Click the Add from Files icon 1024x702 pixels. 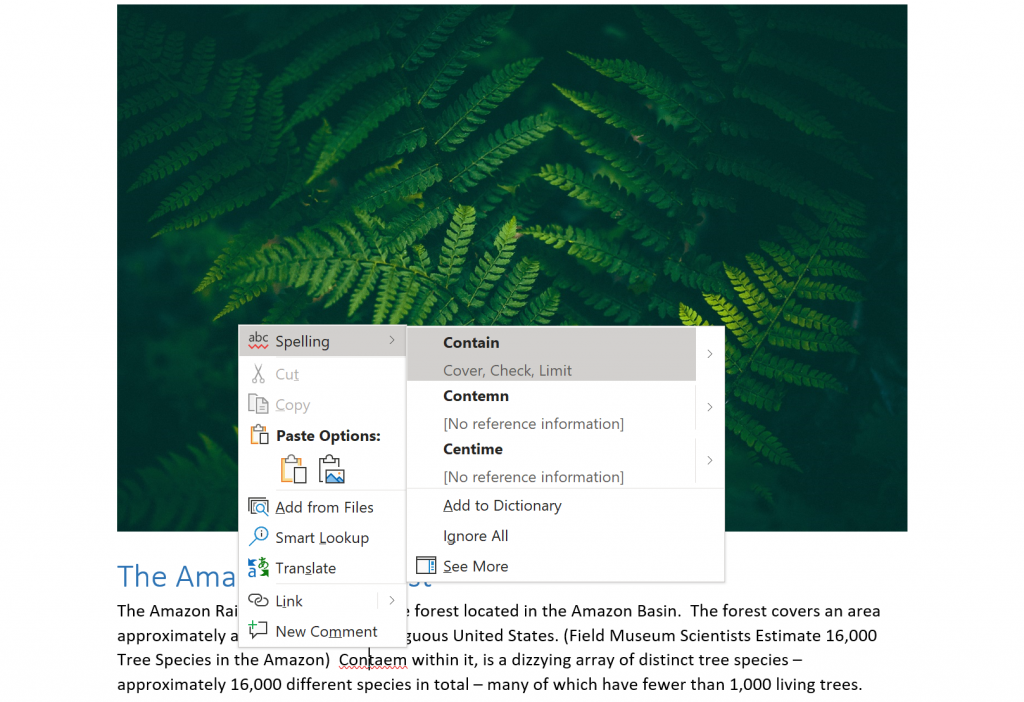(259, 507)
